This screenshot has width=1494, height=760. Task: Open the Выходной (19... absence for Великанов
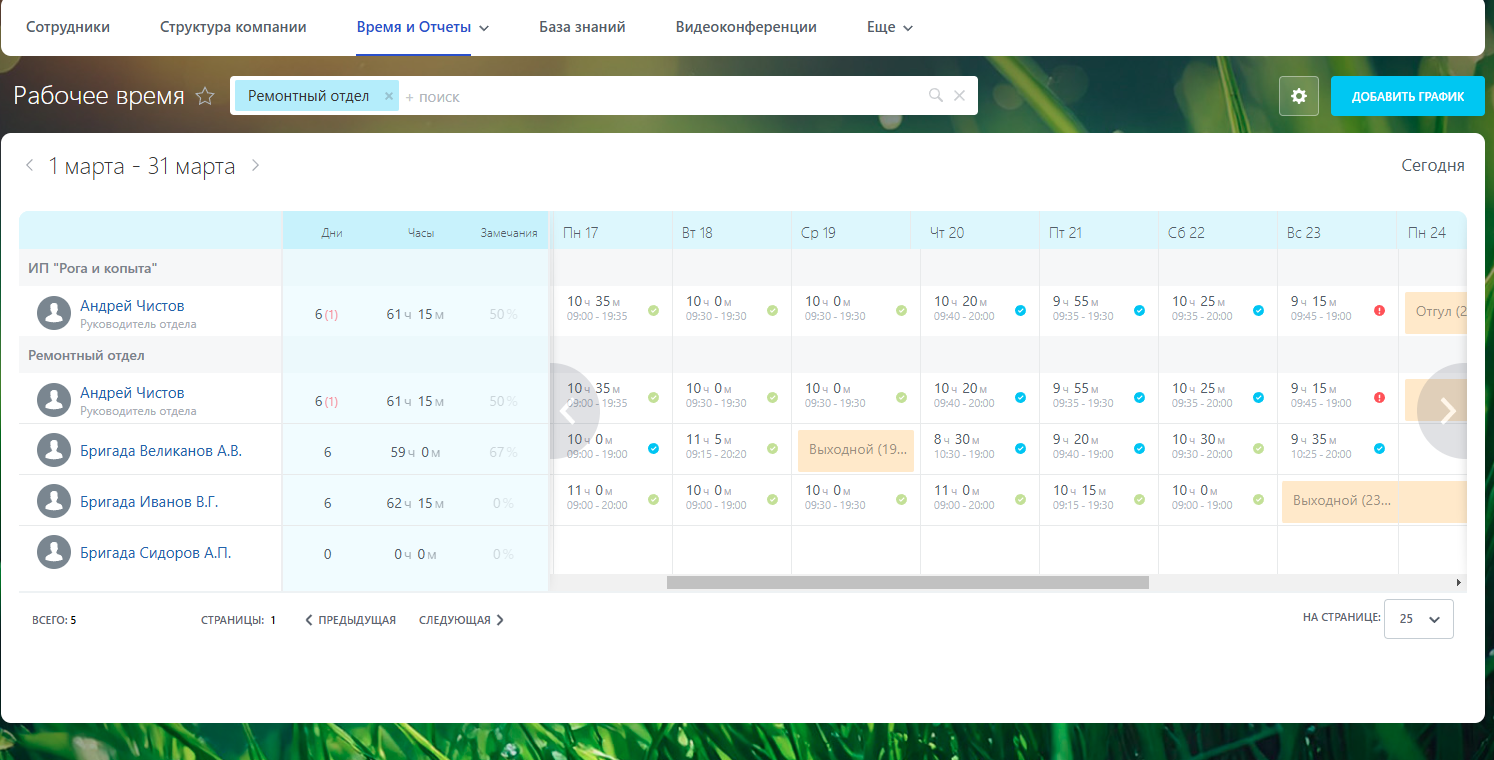(x=856, y=450)
